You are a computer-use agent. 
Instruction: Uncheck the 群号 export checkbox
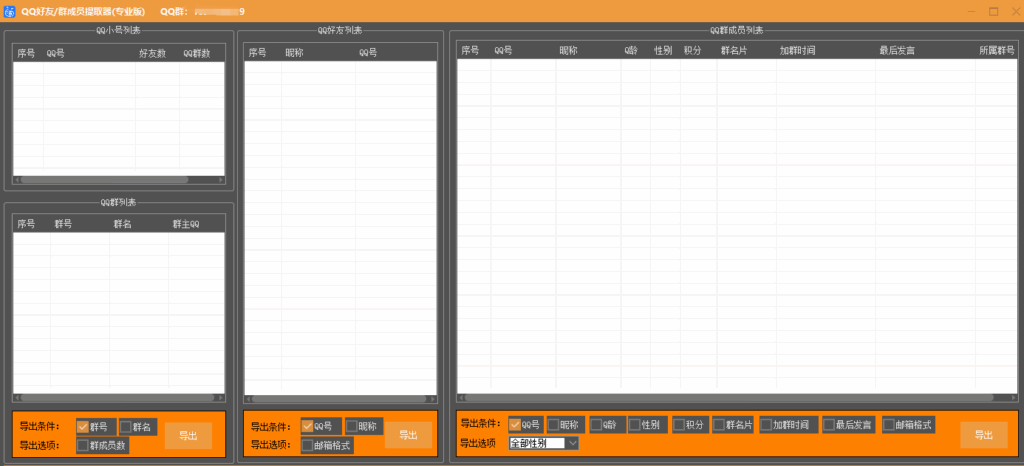click(x=83, y=427)
